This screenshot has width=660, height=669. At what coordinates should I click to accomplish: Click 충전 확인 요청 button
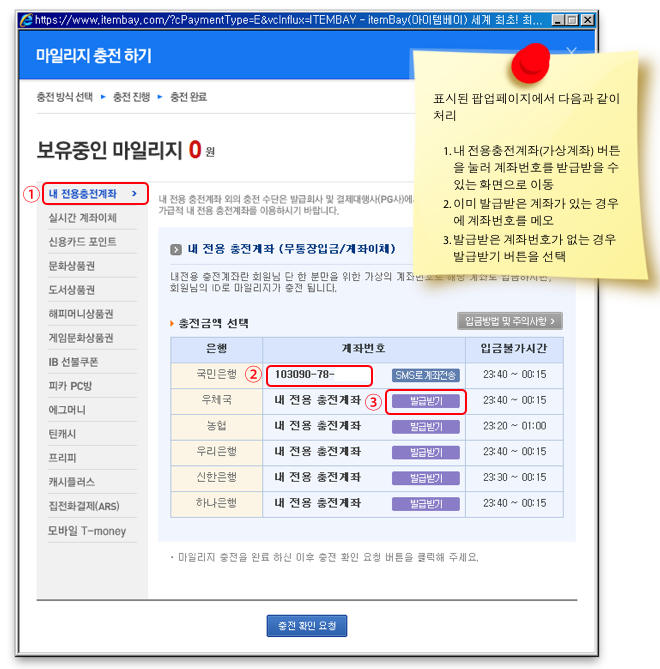tap(307, 626)
